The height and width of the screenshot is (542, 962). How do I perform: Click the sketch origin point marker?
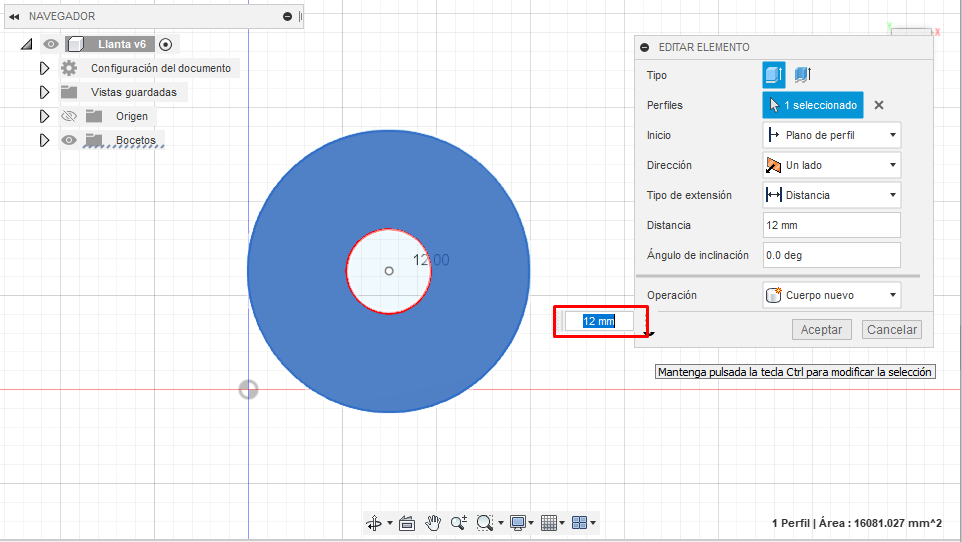pyautogui.click(x=248, y=389)
